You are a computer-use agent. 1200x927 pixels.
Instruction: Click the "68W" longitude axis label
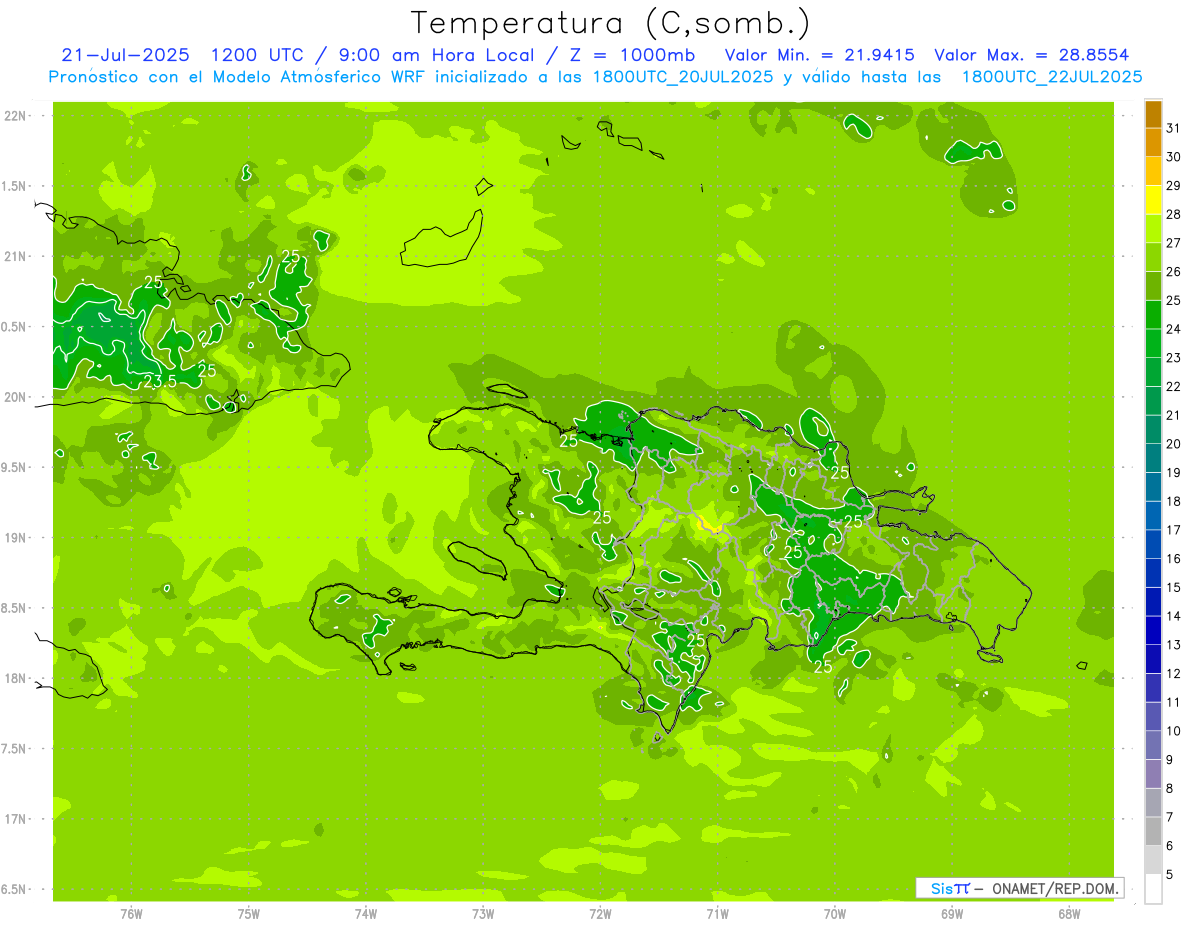tap(1069, 914)
